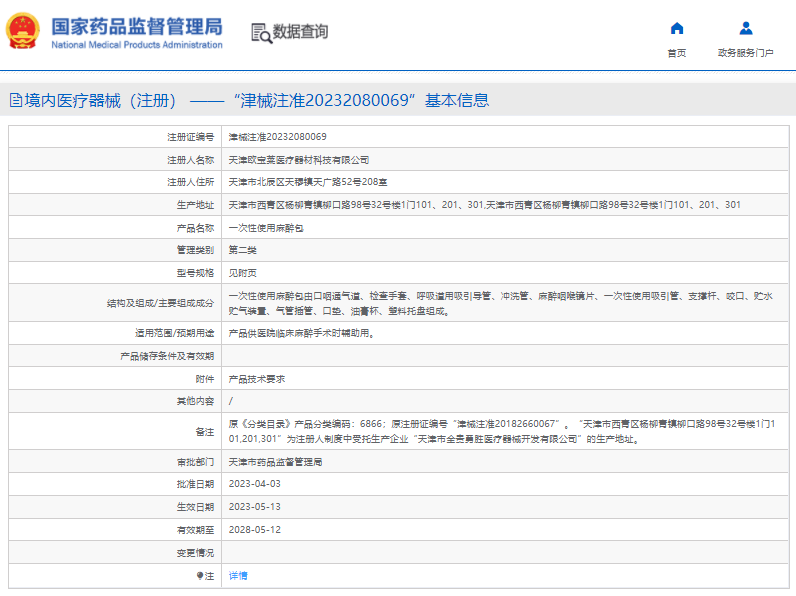The width and height of the screenshot is (796, 596).
Task: Click the national emblem logo
Action: point(23,31)
